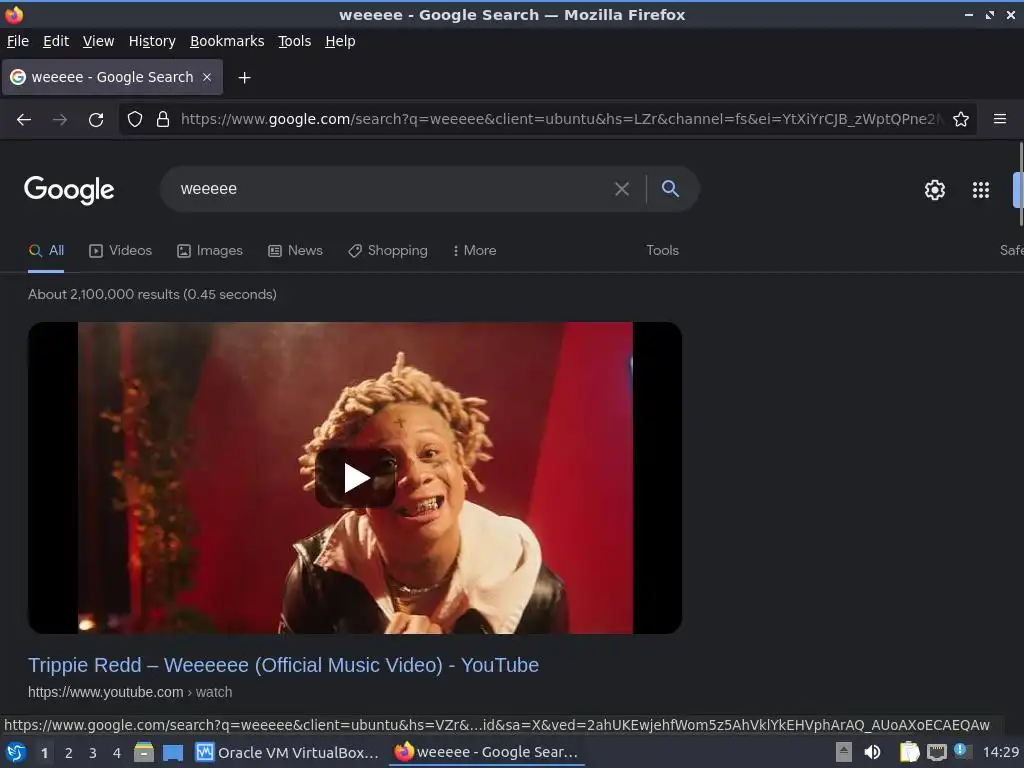This screenshot has width=1024, height=768.
Task: Open the Tools menu in menu bar
Action: [x=295, y=41]
